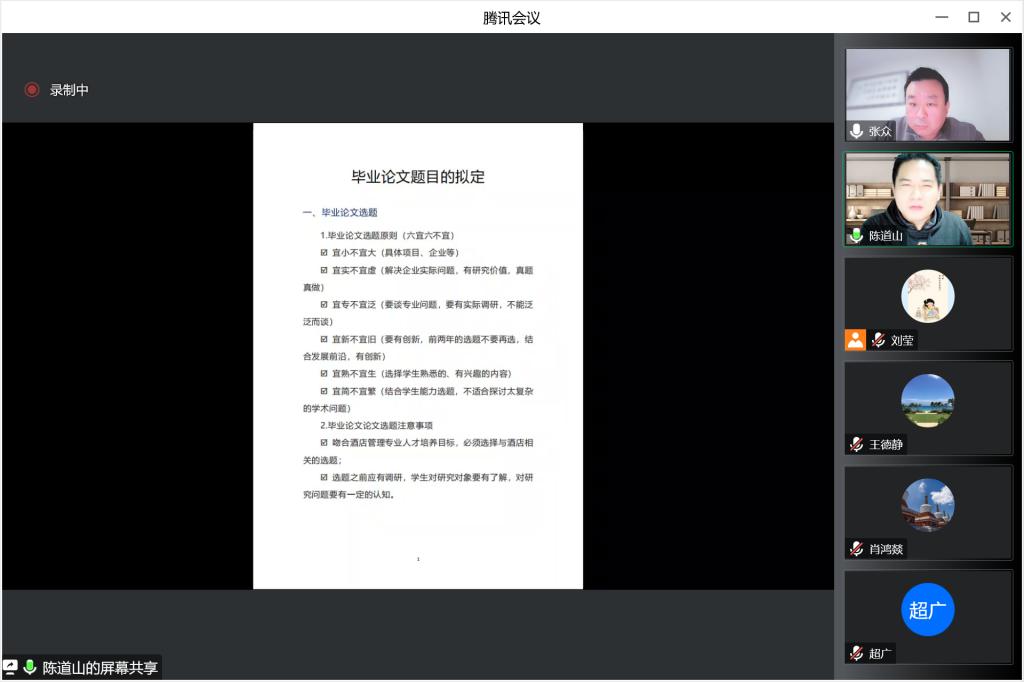
Task: Select 陈道山's highlighted video thumbnail
Action: tap(927, 199)
